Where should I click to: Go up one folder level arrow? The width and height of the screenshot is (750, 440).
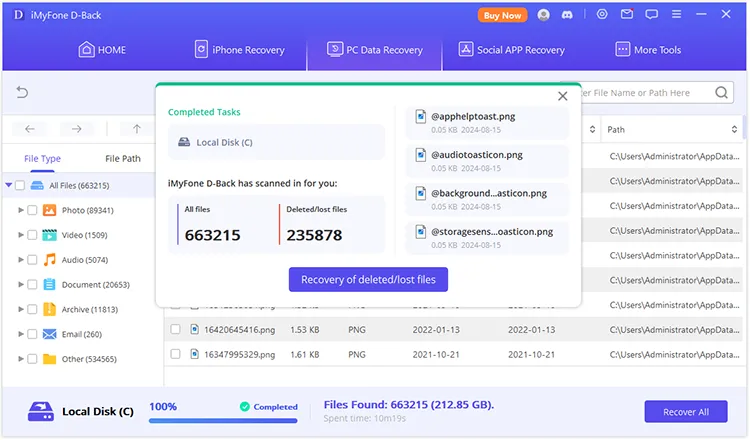point(137,129)
